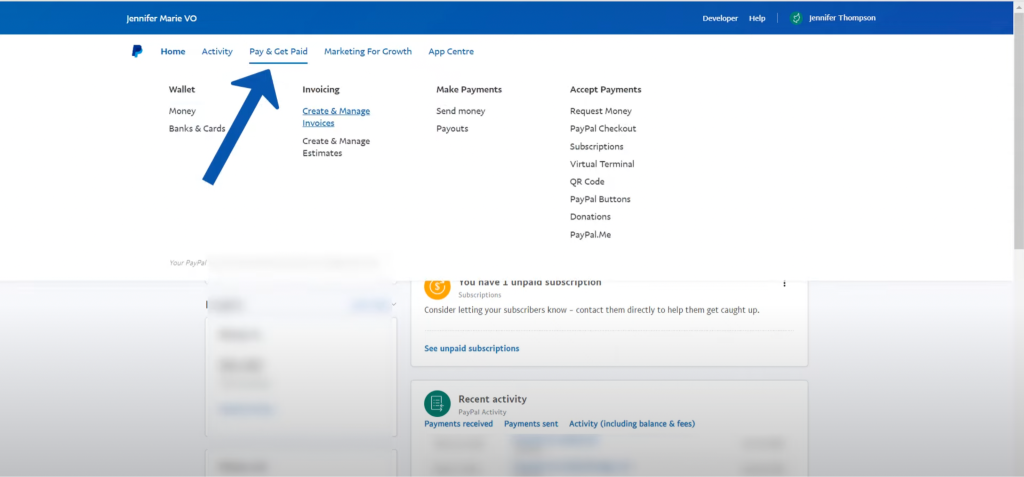Select Request Money under Accept Payments
This screenshot has width=1024, height=477.
(601, 111)
